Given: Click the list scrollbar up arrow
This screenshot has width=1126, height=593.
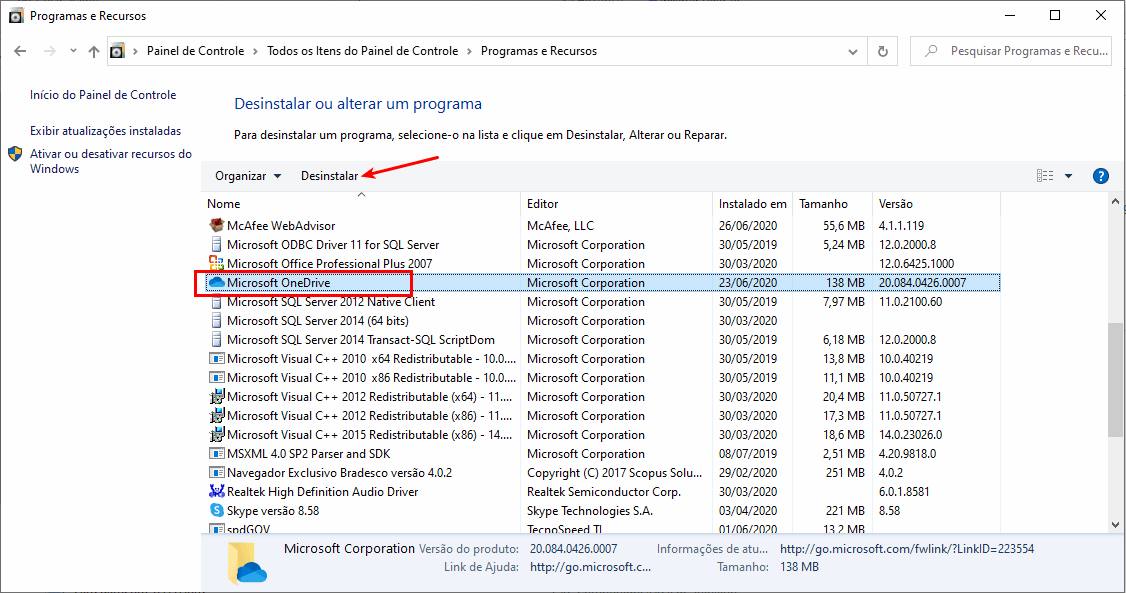Looking at the screenshot, I should (1115, 202).
